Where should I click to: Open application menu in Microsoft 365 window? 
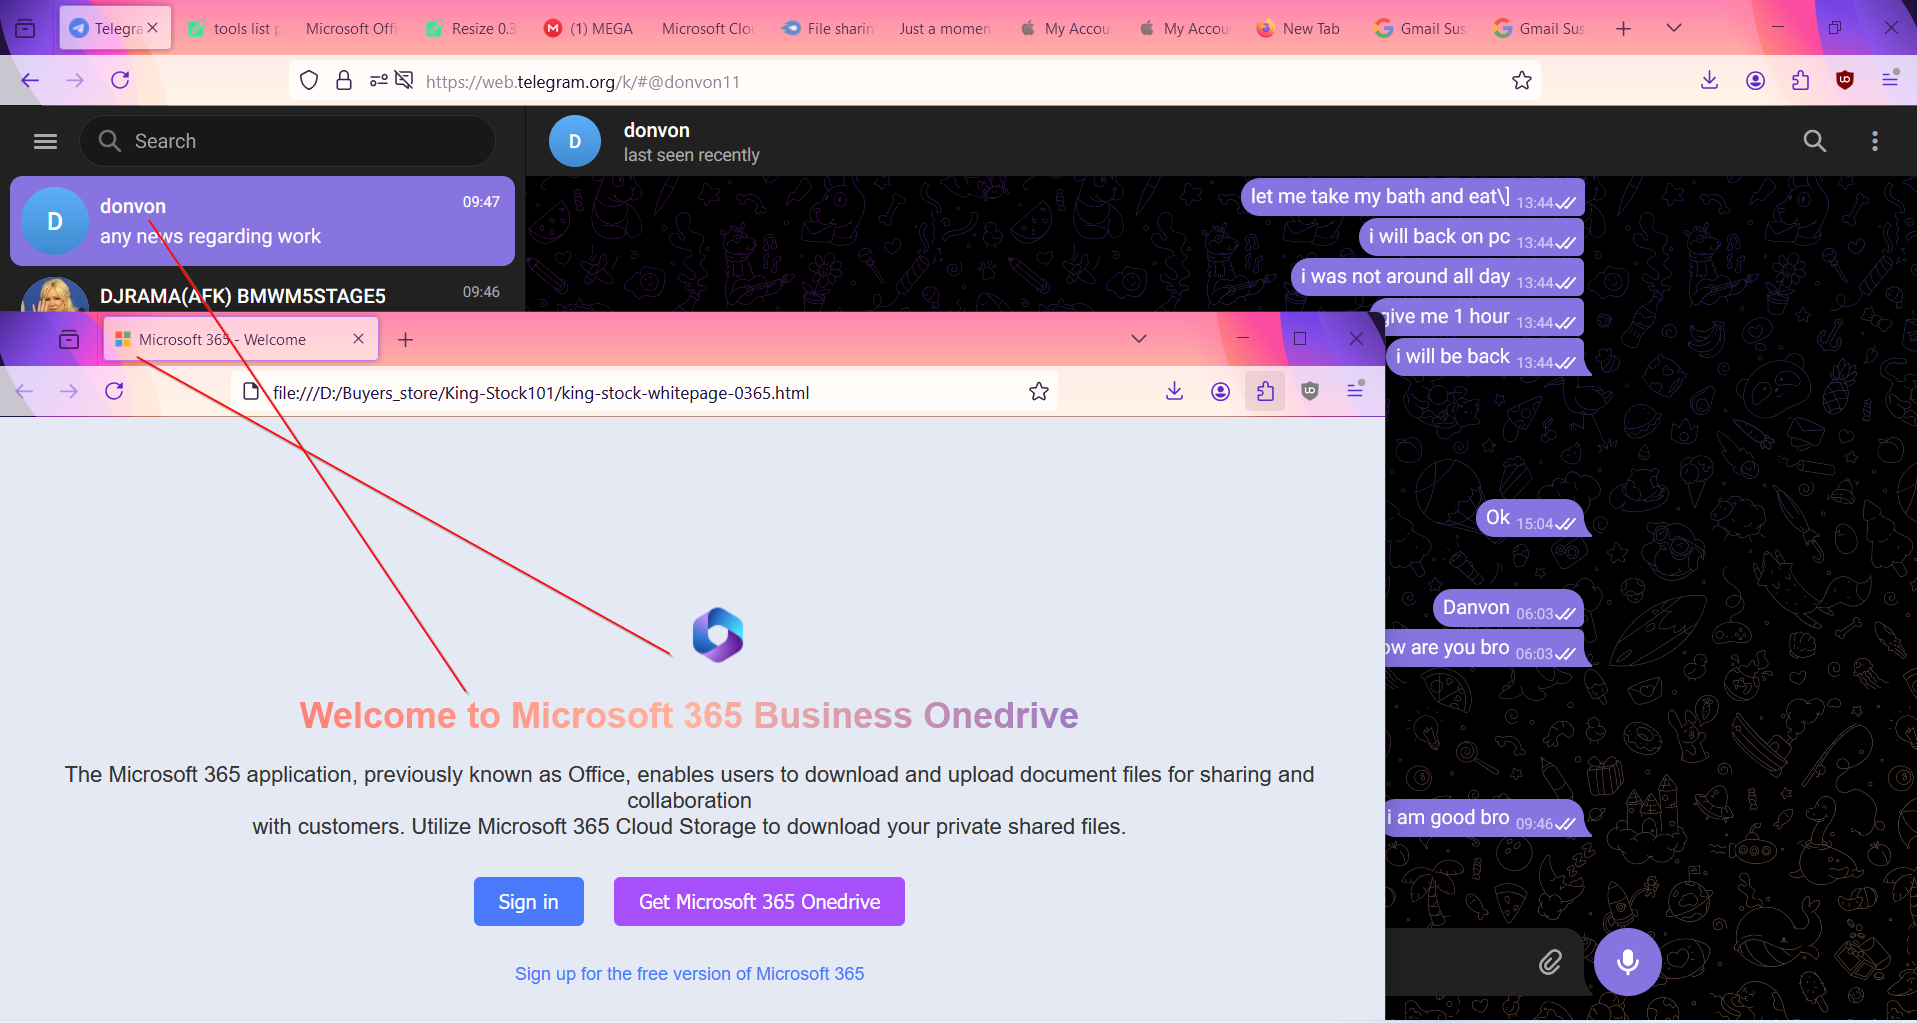click(x=1355, y=390)
